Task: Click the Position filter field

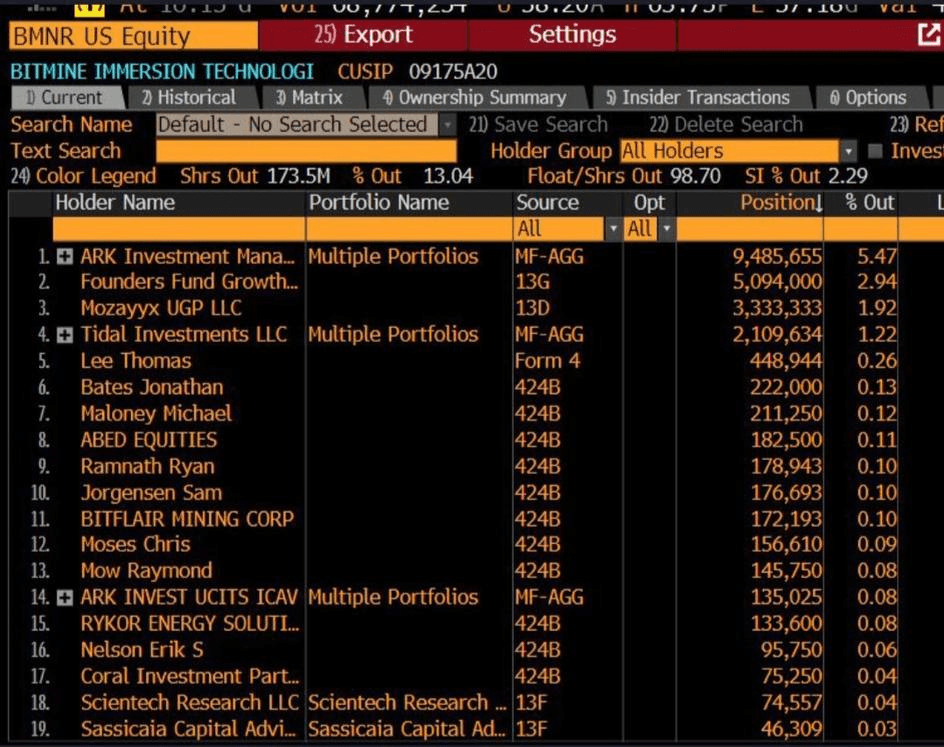Action: click(750, 229)
